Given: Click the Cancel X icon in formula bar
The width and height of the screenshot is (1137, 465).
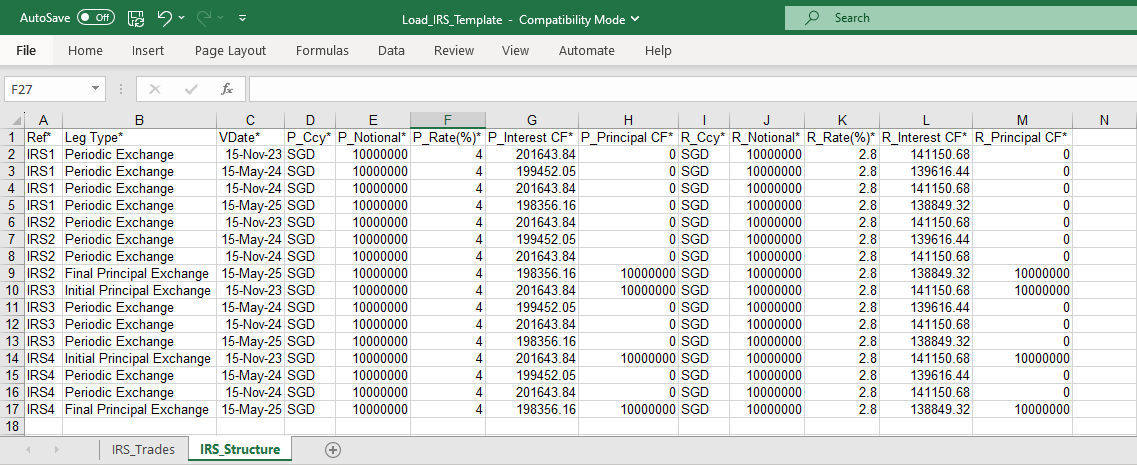Looking at the screenshot, I should point(154,89).
